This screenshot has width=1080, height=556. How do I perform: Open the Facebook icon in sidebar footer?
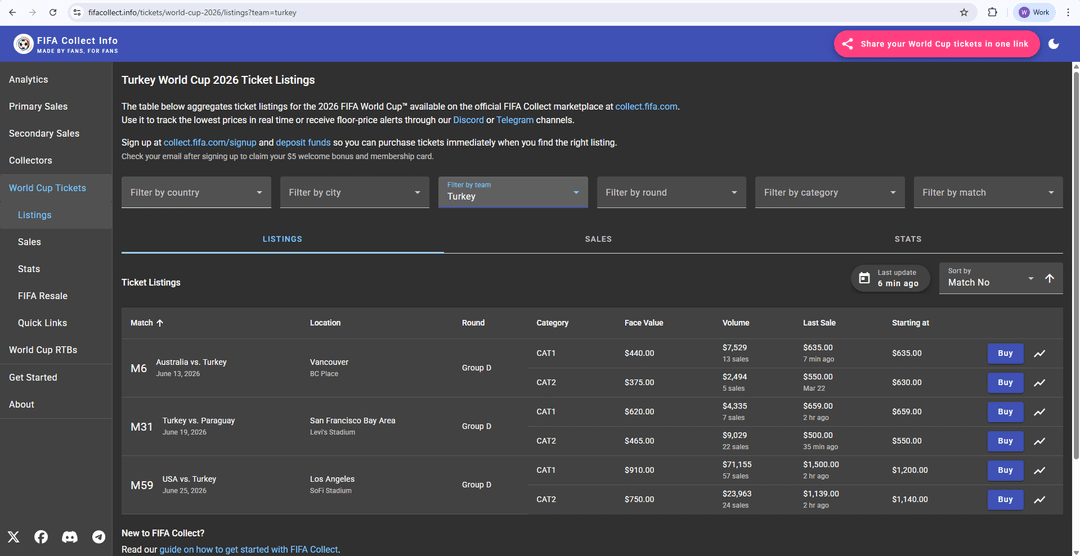[x=41, y=537]
